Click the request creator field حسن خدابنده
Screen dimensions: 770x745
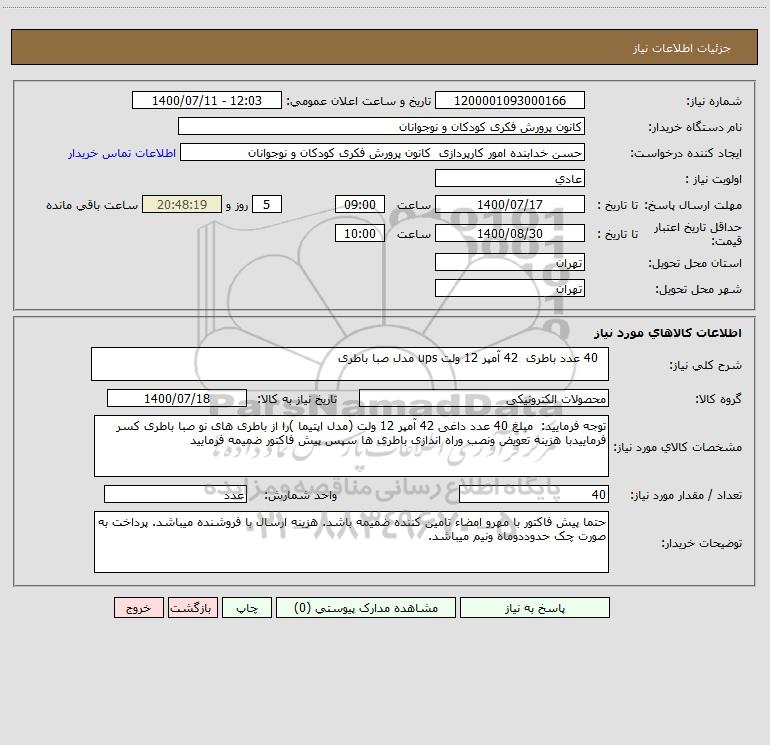(x=383, y=152)
